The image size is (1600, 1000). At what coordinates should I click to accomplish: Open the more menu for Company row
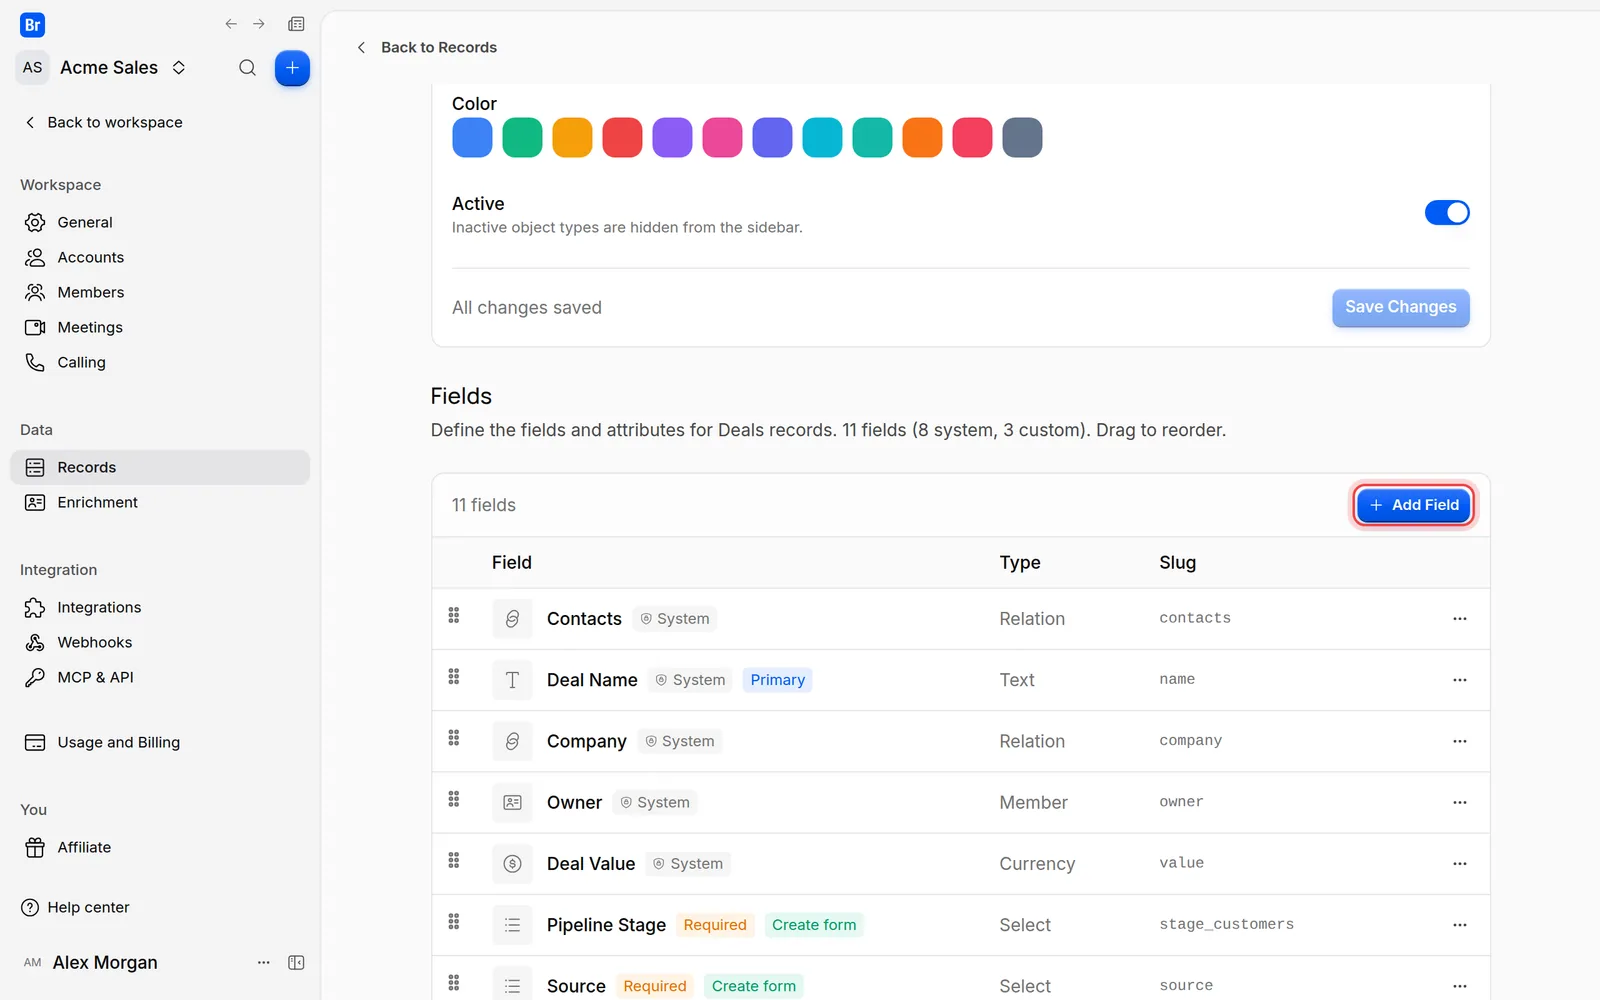(x=1460, y=741)
